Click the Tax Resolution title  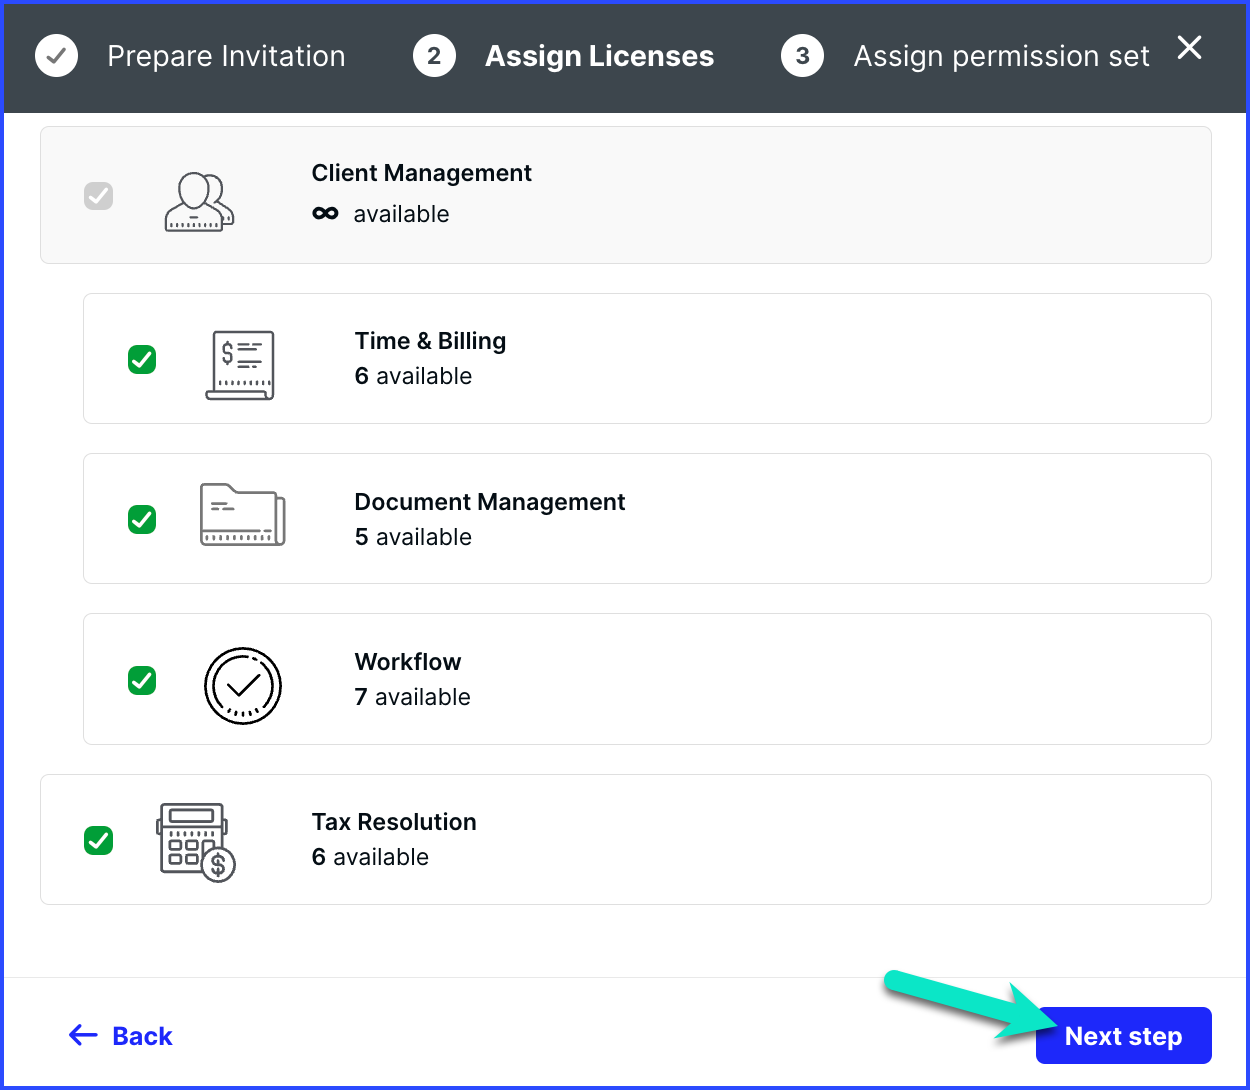click(394, 822)
